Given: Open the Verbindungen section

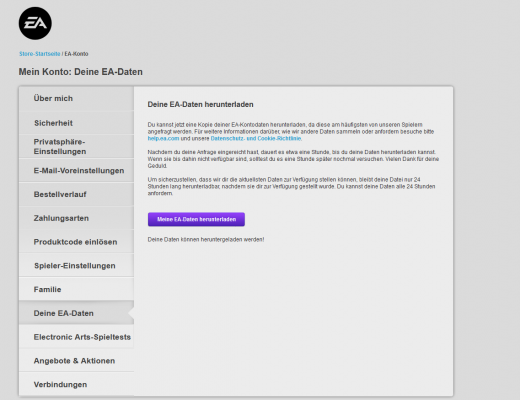Looking at the screenshot, I should tap(76, 384).
